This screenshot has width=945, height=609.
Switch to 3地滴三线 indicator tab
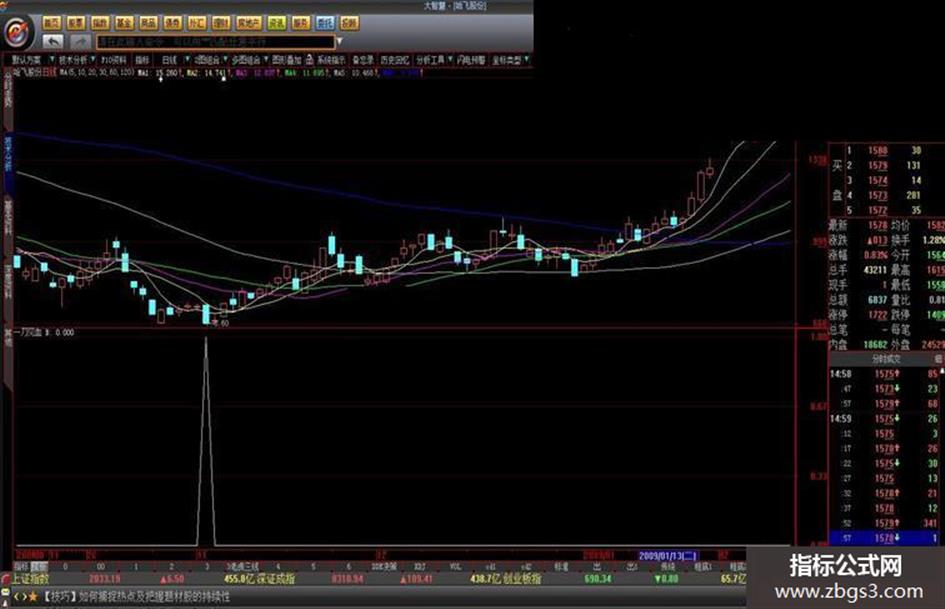click(242, 566)
